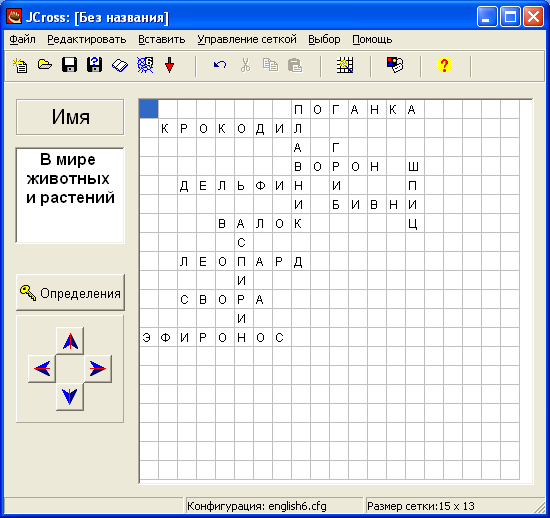The image size is (550, 518).
Task: Click the Определения button with key
Action: click(x=70, y=293)
